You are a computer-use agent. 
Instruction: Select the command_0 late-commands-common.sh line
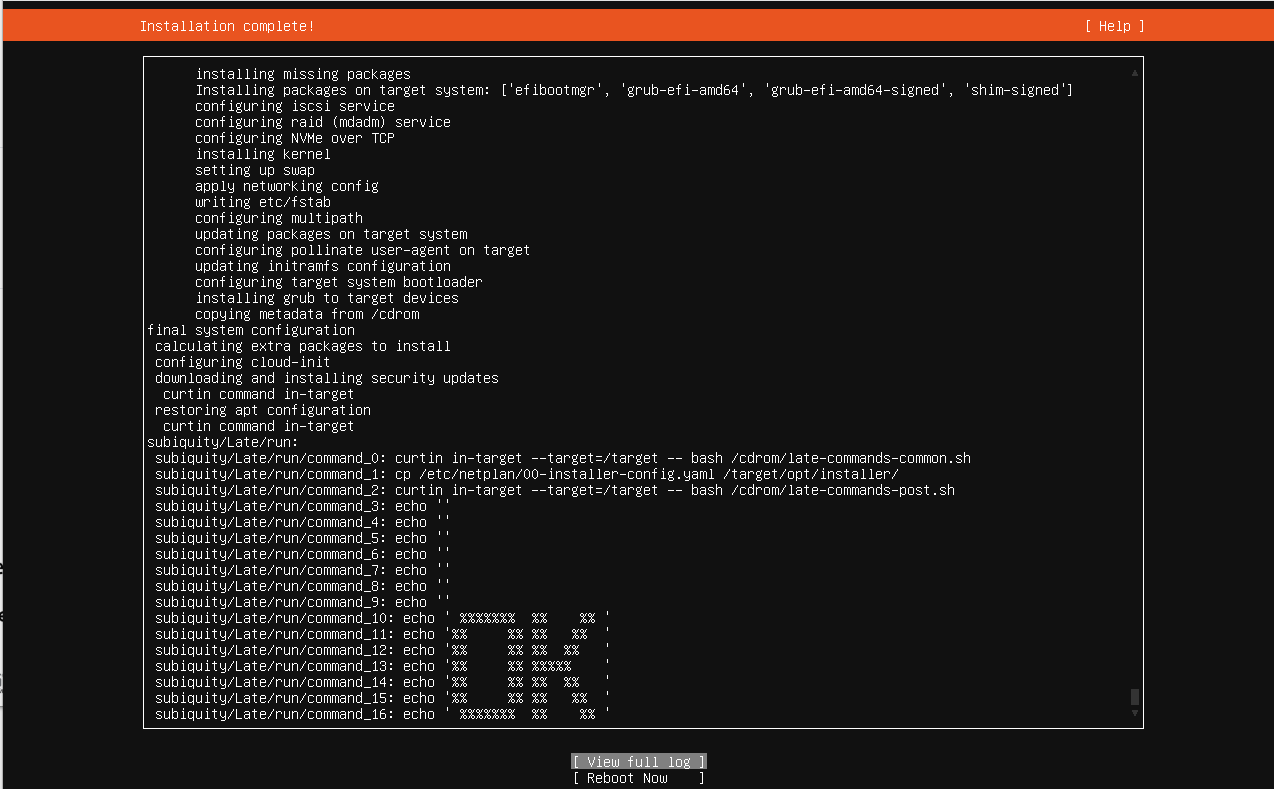(x=562, y=458)
